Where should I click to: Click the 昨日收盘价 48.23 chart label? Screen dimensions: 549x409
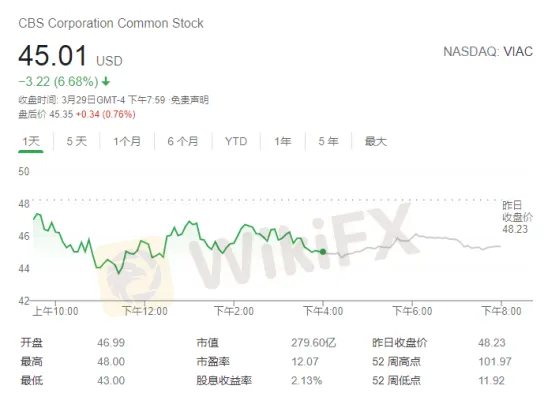point(517,217)
